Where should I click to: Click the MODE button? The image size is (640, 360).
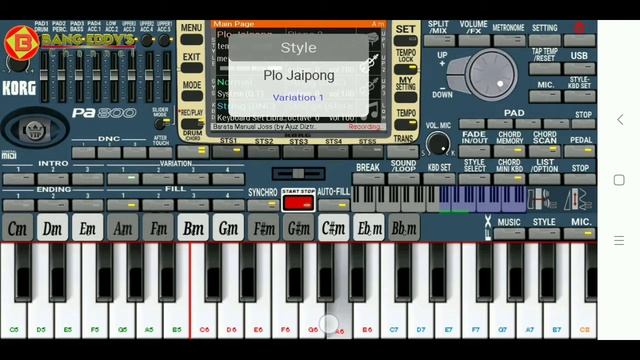pos(191,96)
